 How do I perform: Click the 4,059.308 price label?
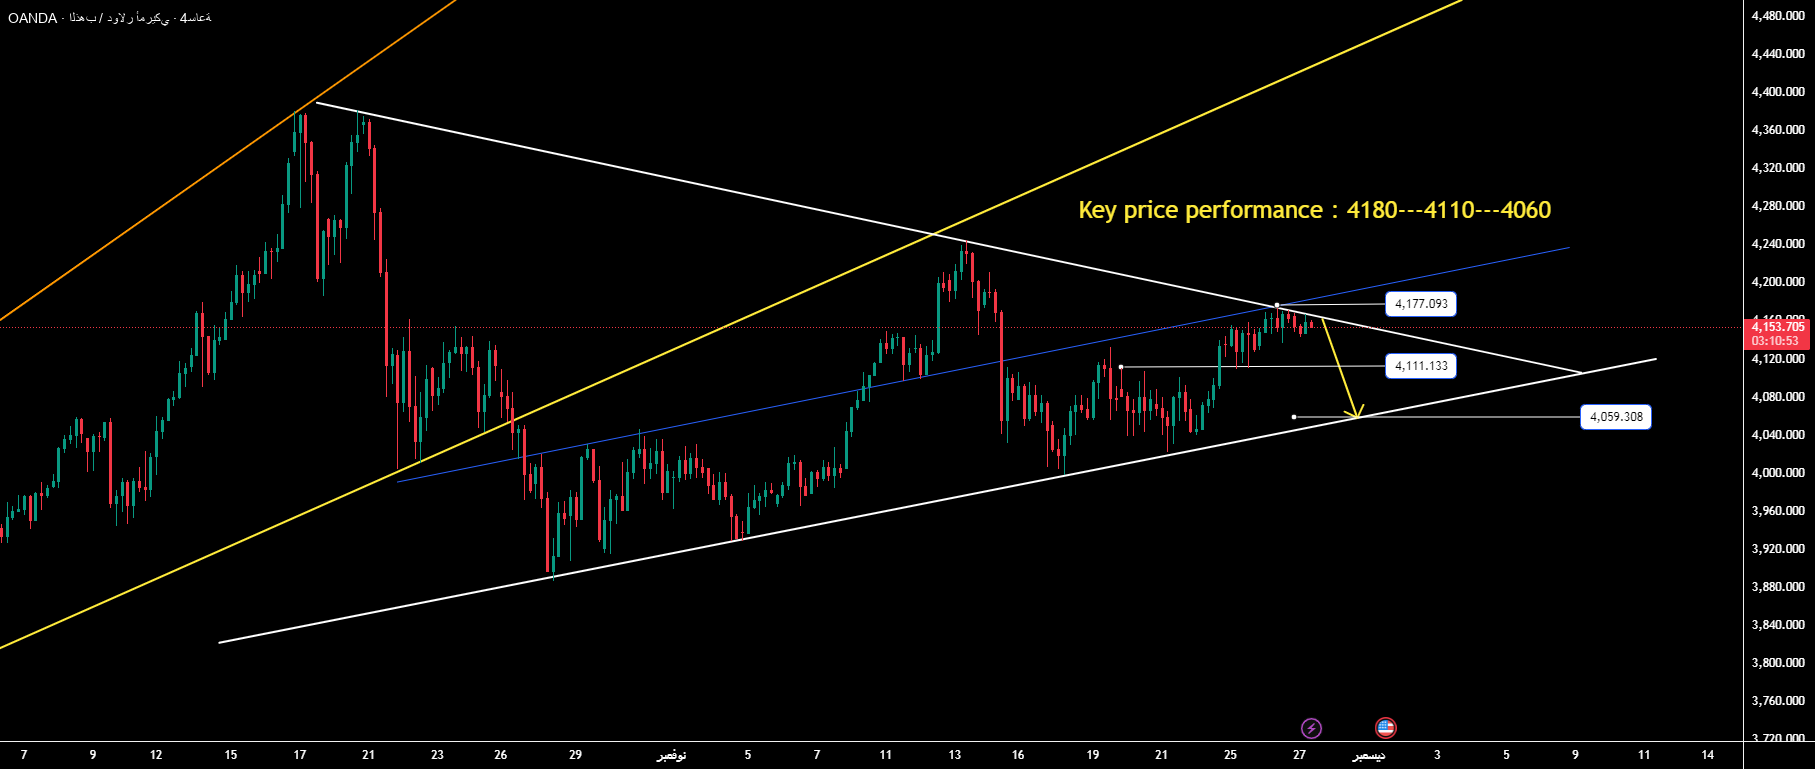pyautogui.click(x=1616, y=417)
